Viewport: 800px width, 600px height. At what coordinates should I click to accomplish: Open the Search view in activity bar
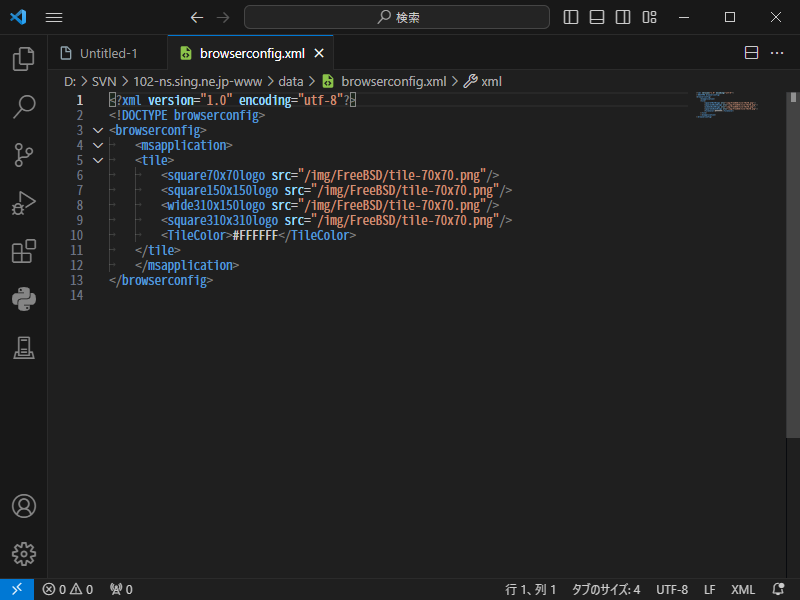pos(23,107)
